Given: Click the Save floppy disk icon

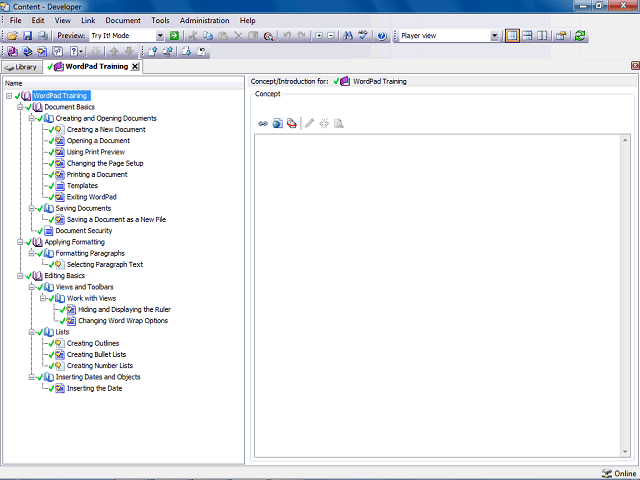Looking at the screenshot, I should (27, 36).
